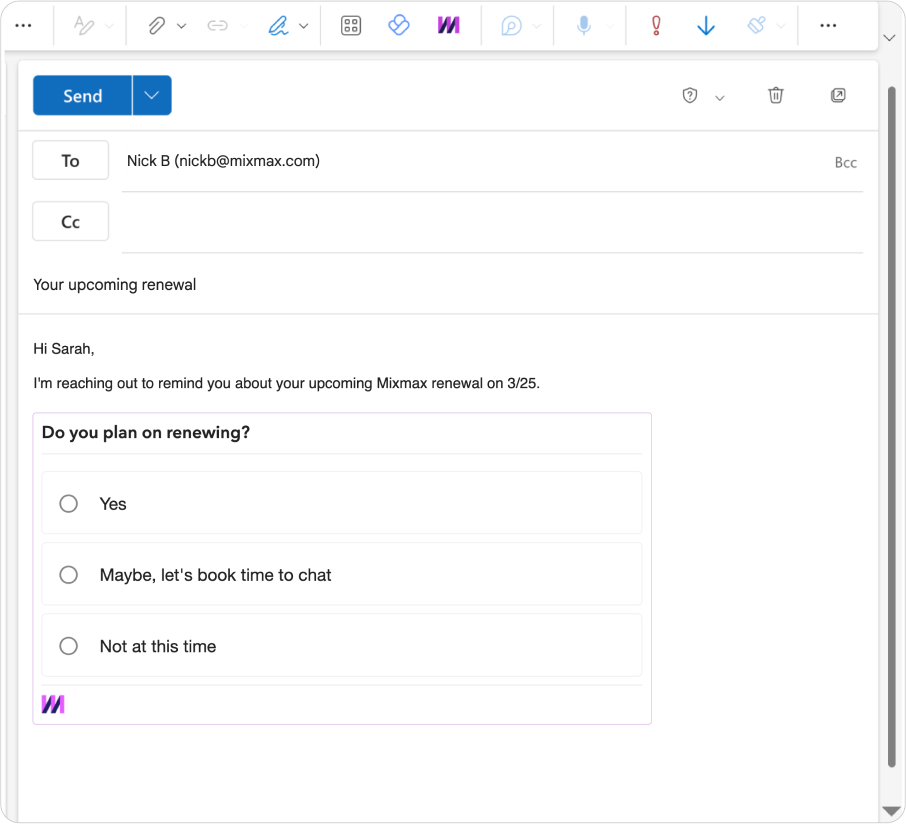The width and height of the screenshot is (906, 824).
Task: Collapse the toolbar with the bottom-right chevron
Action: pyautogui.click(x=888, y=37)
